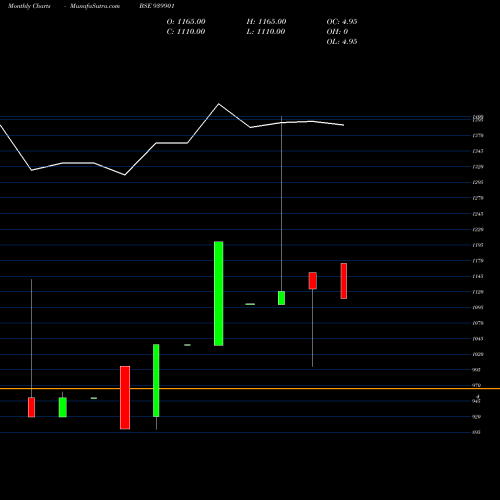Viewport: 500px width, 500px height.
Task: Click the large red candle crossing the orange line
Action: coord(125,398)
